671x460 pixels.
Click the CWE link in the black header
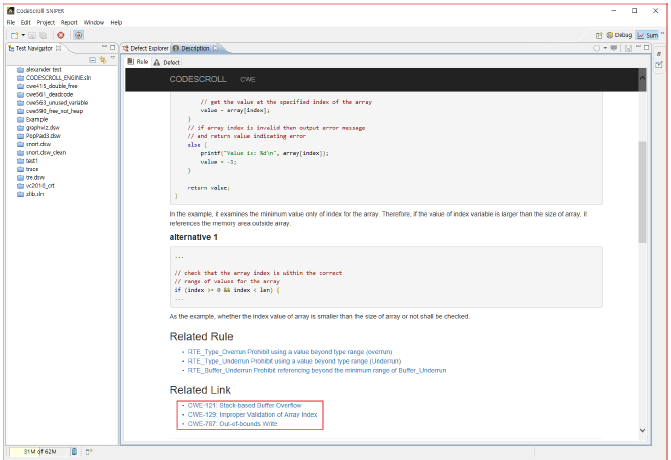pos(248,80)
